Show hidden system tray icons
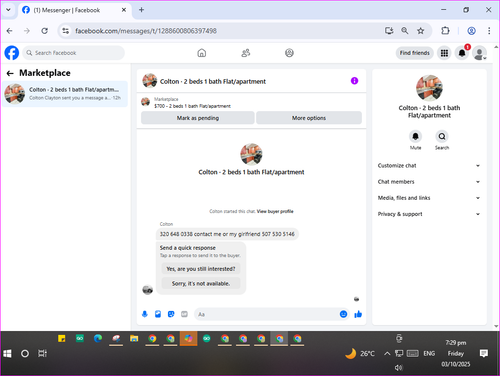The image size is (500, 376). coord(387,353)
